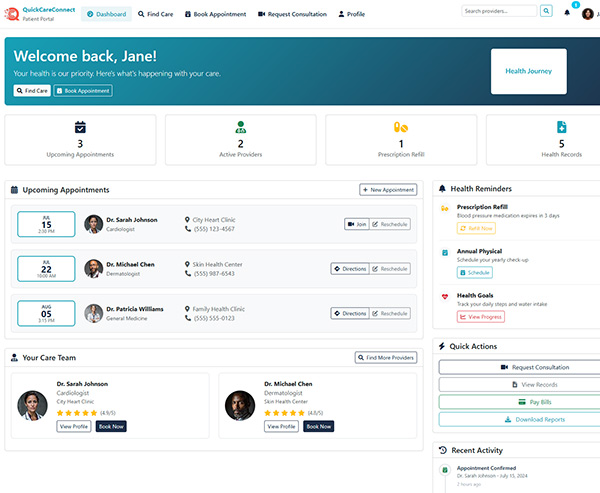
Task: Join Dr. Sarah Johnson's video appointment
Action: (357, 224)
